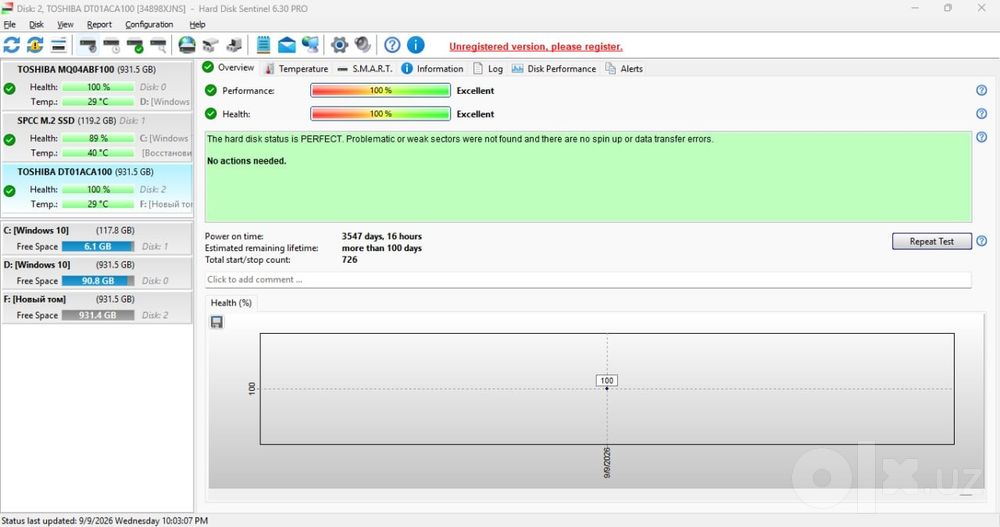
Task: Click the 931.4 GB free space bar
Action: [x=98, y=315]
